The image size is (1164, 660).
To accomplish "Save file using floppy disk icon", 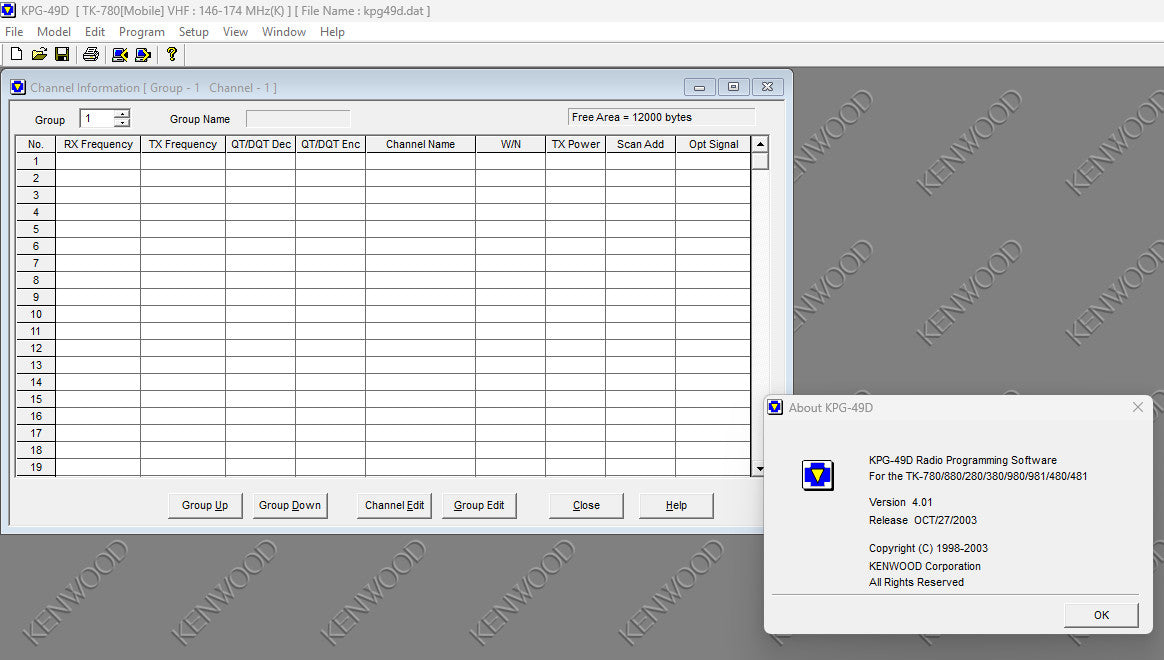I will [x=62, y=54].
